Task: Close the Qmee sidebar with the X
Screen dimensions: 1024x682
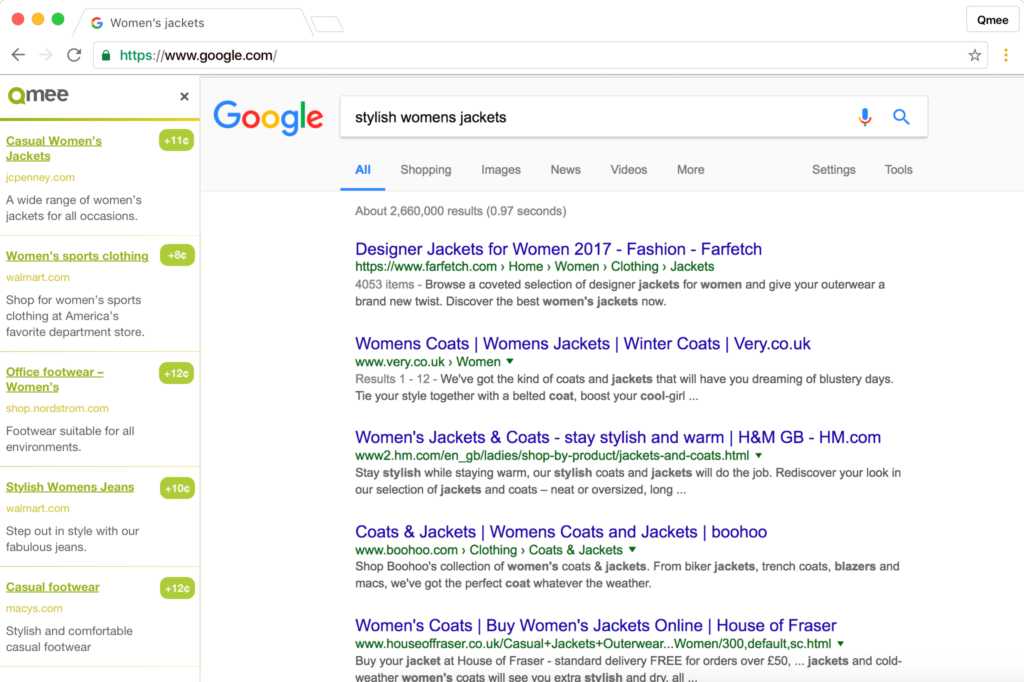Action: click(184, 96)
